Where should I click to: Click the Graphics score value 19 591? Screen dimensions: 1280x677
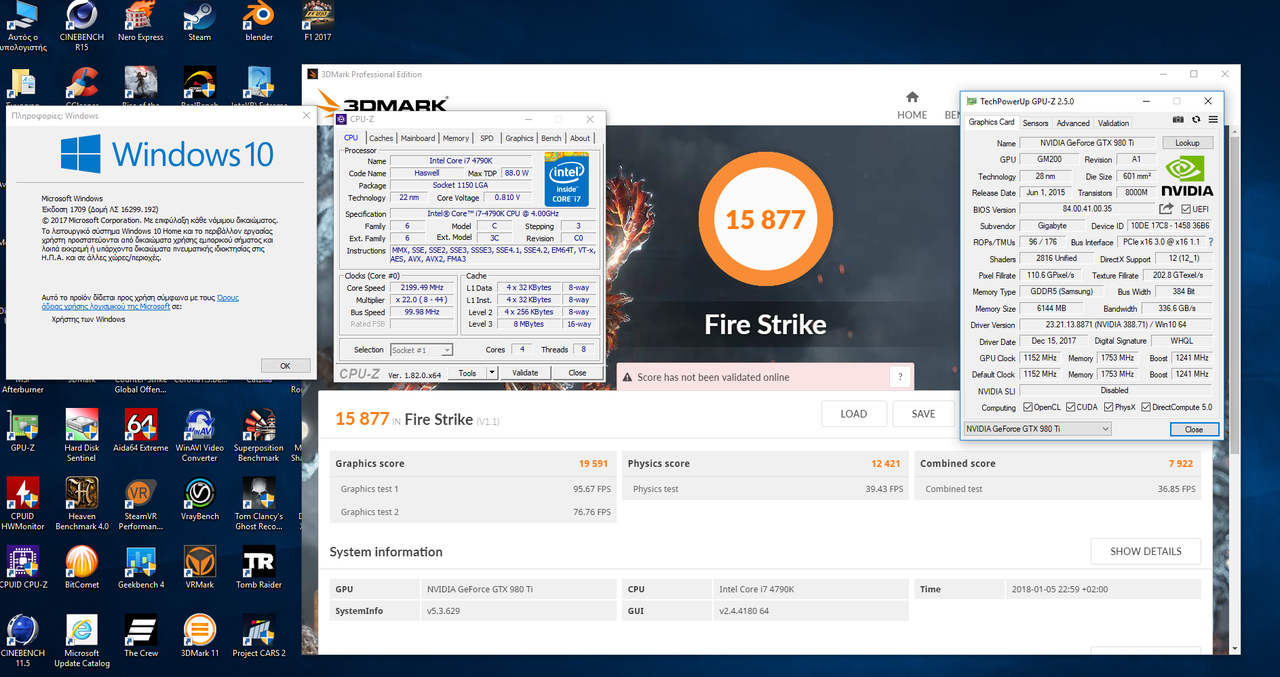[x=593, y=464]
